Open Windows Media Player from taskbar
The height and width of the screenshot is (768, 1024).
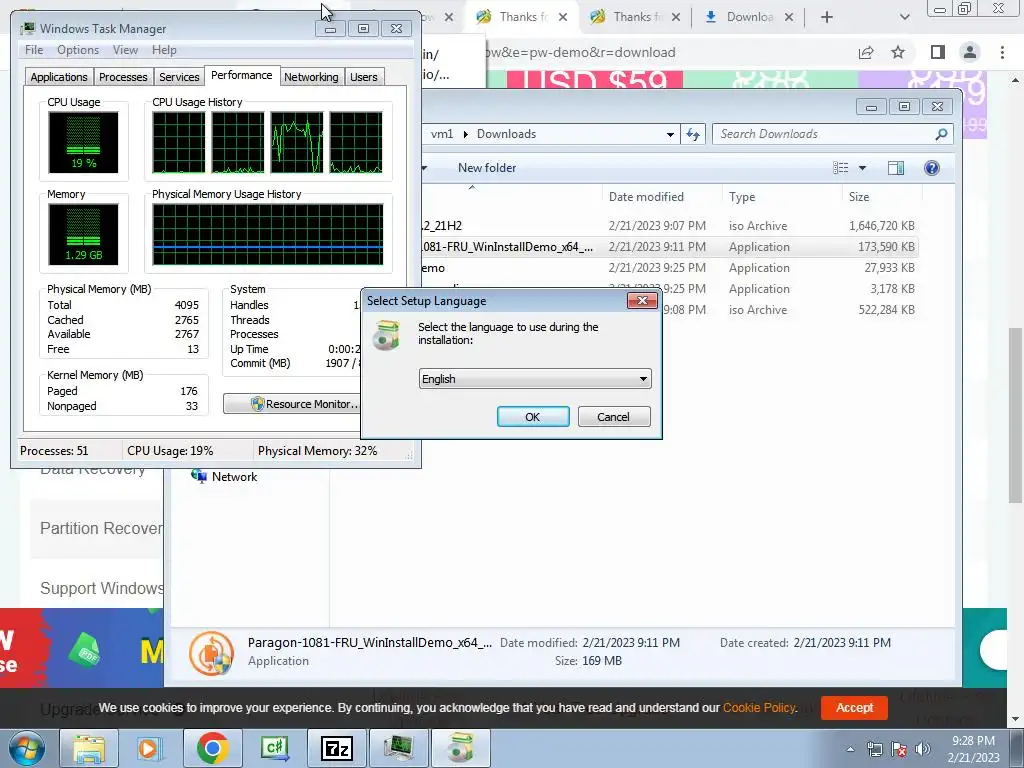tap(150, 748)
